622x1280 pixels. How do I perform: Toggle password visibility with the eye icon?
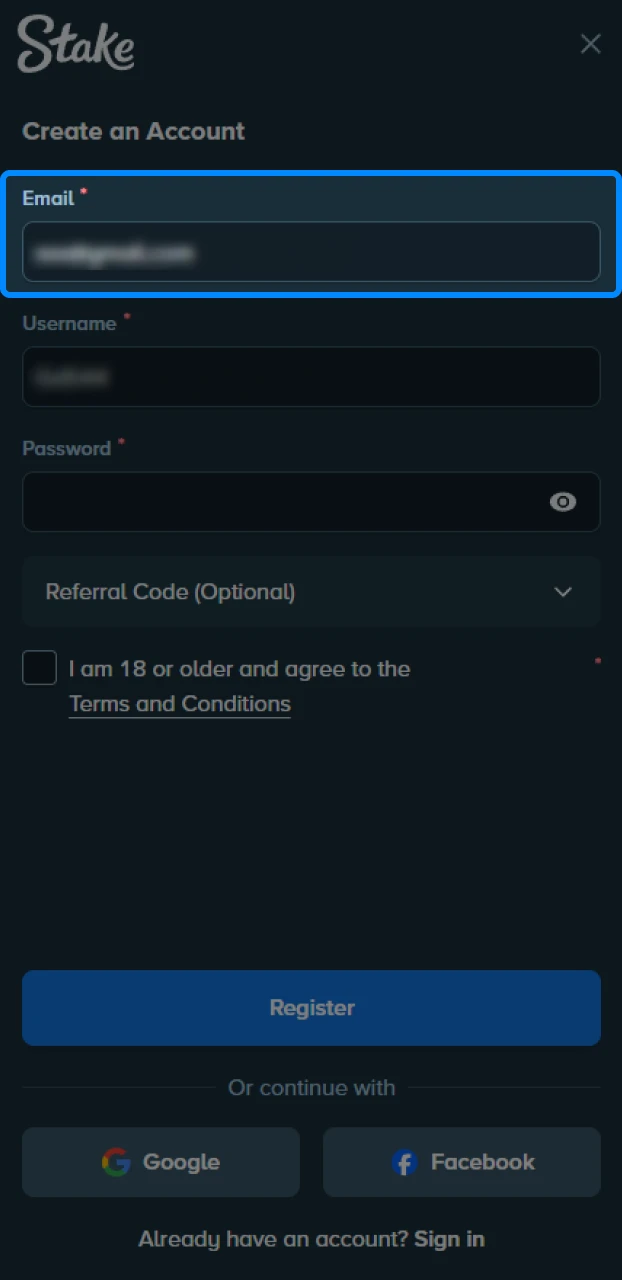pos(563,502)
